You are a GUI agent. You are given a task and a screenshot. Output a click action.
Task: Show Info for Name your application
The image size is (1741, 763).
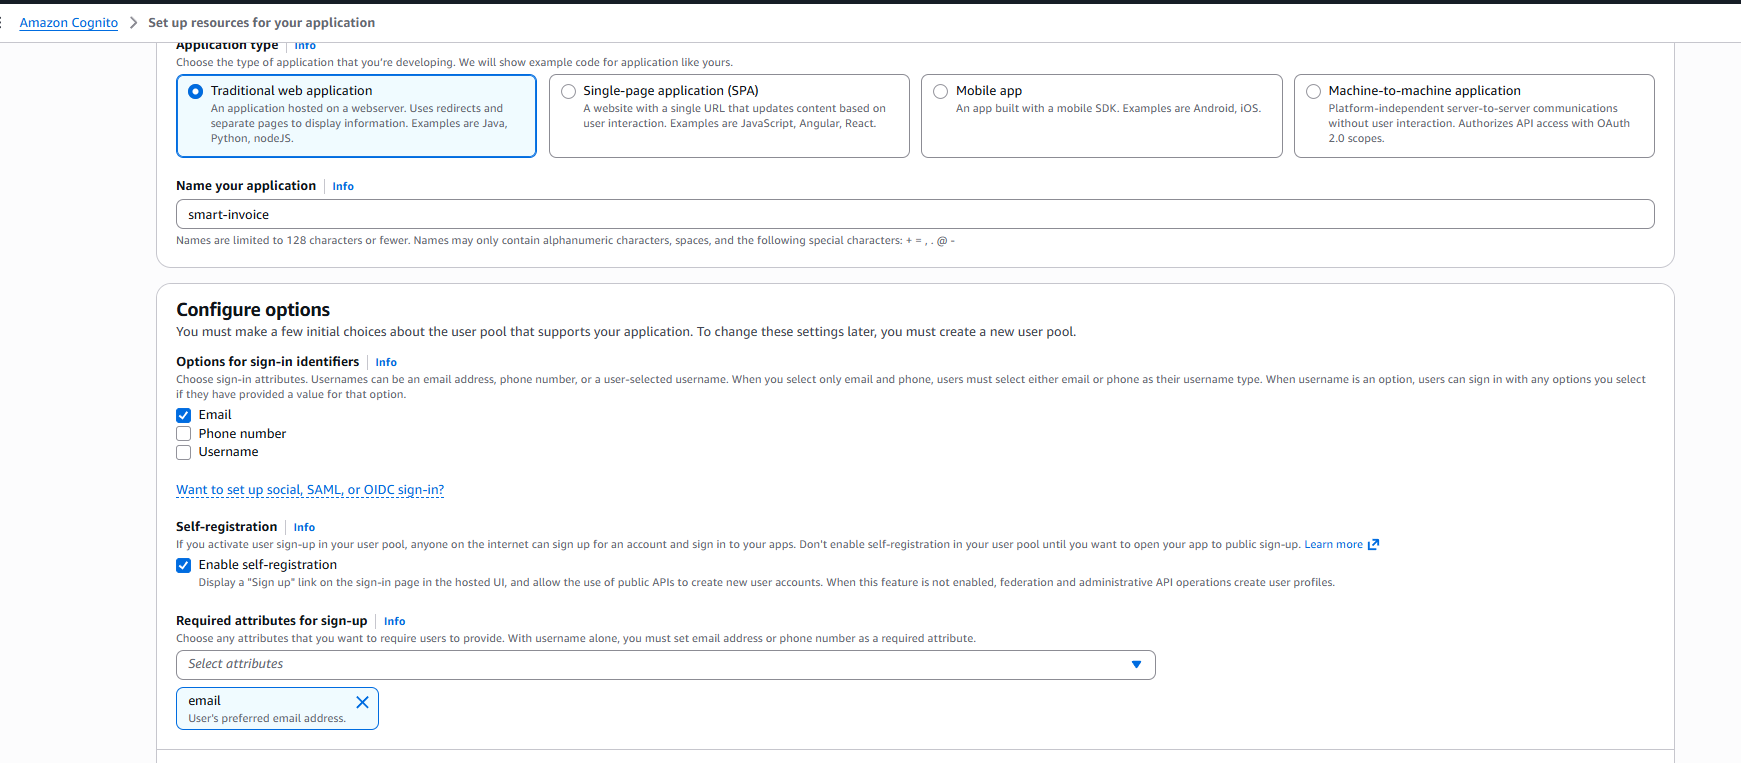coord(343,186)
